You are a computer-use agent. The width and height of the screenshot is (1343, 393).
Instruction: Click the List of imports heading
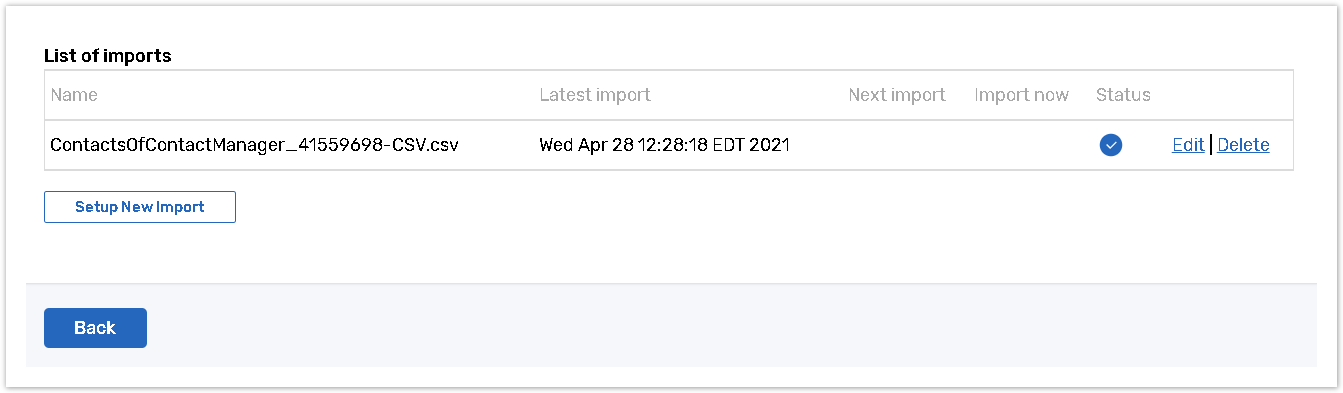[x=108, y=56]
